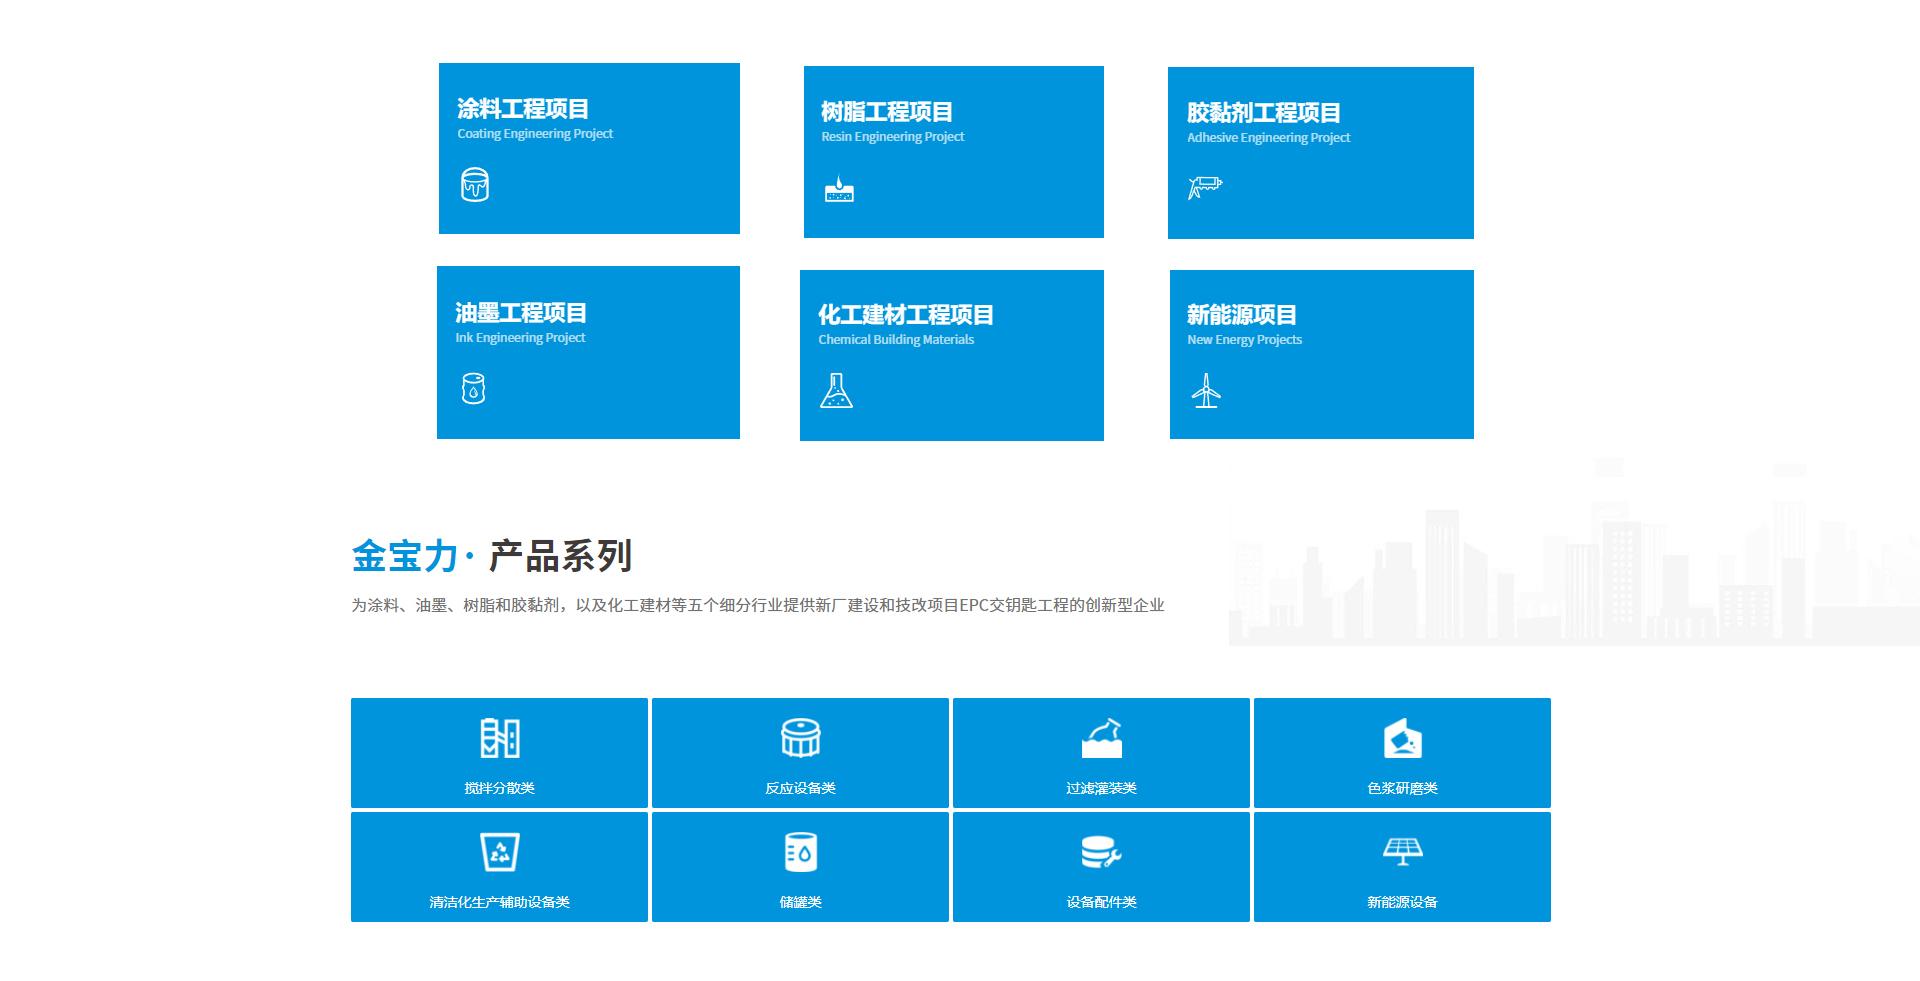Click the New Energy Projects subtitle
This screenshot has width=1920, height=981.
click(x=1245, y=340)
